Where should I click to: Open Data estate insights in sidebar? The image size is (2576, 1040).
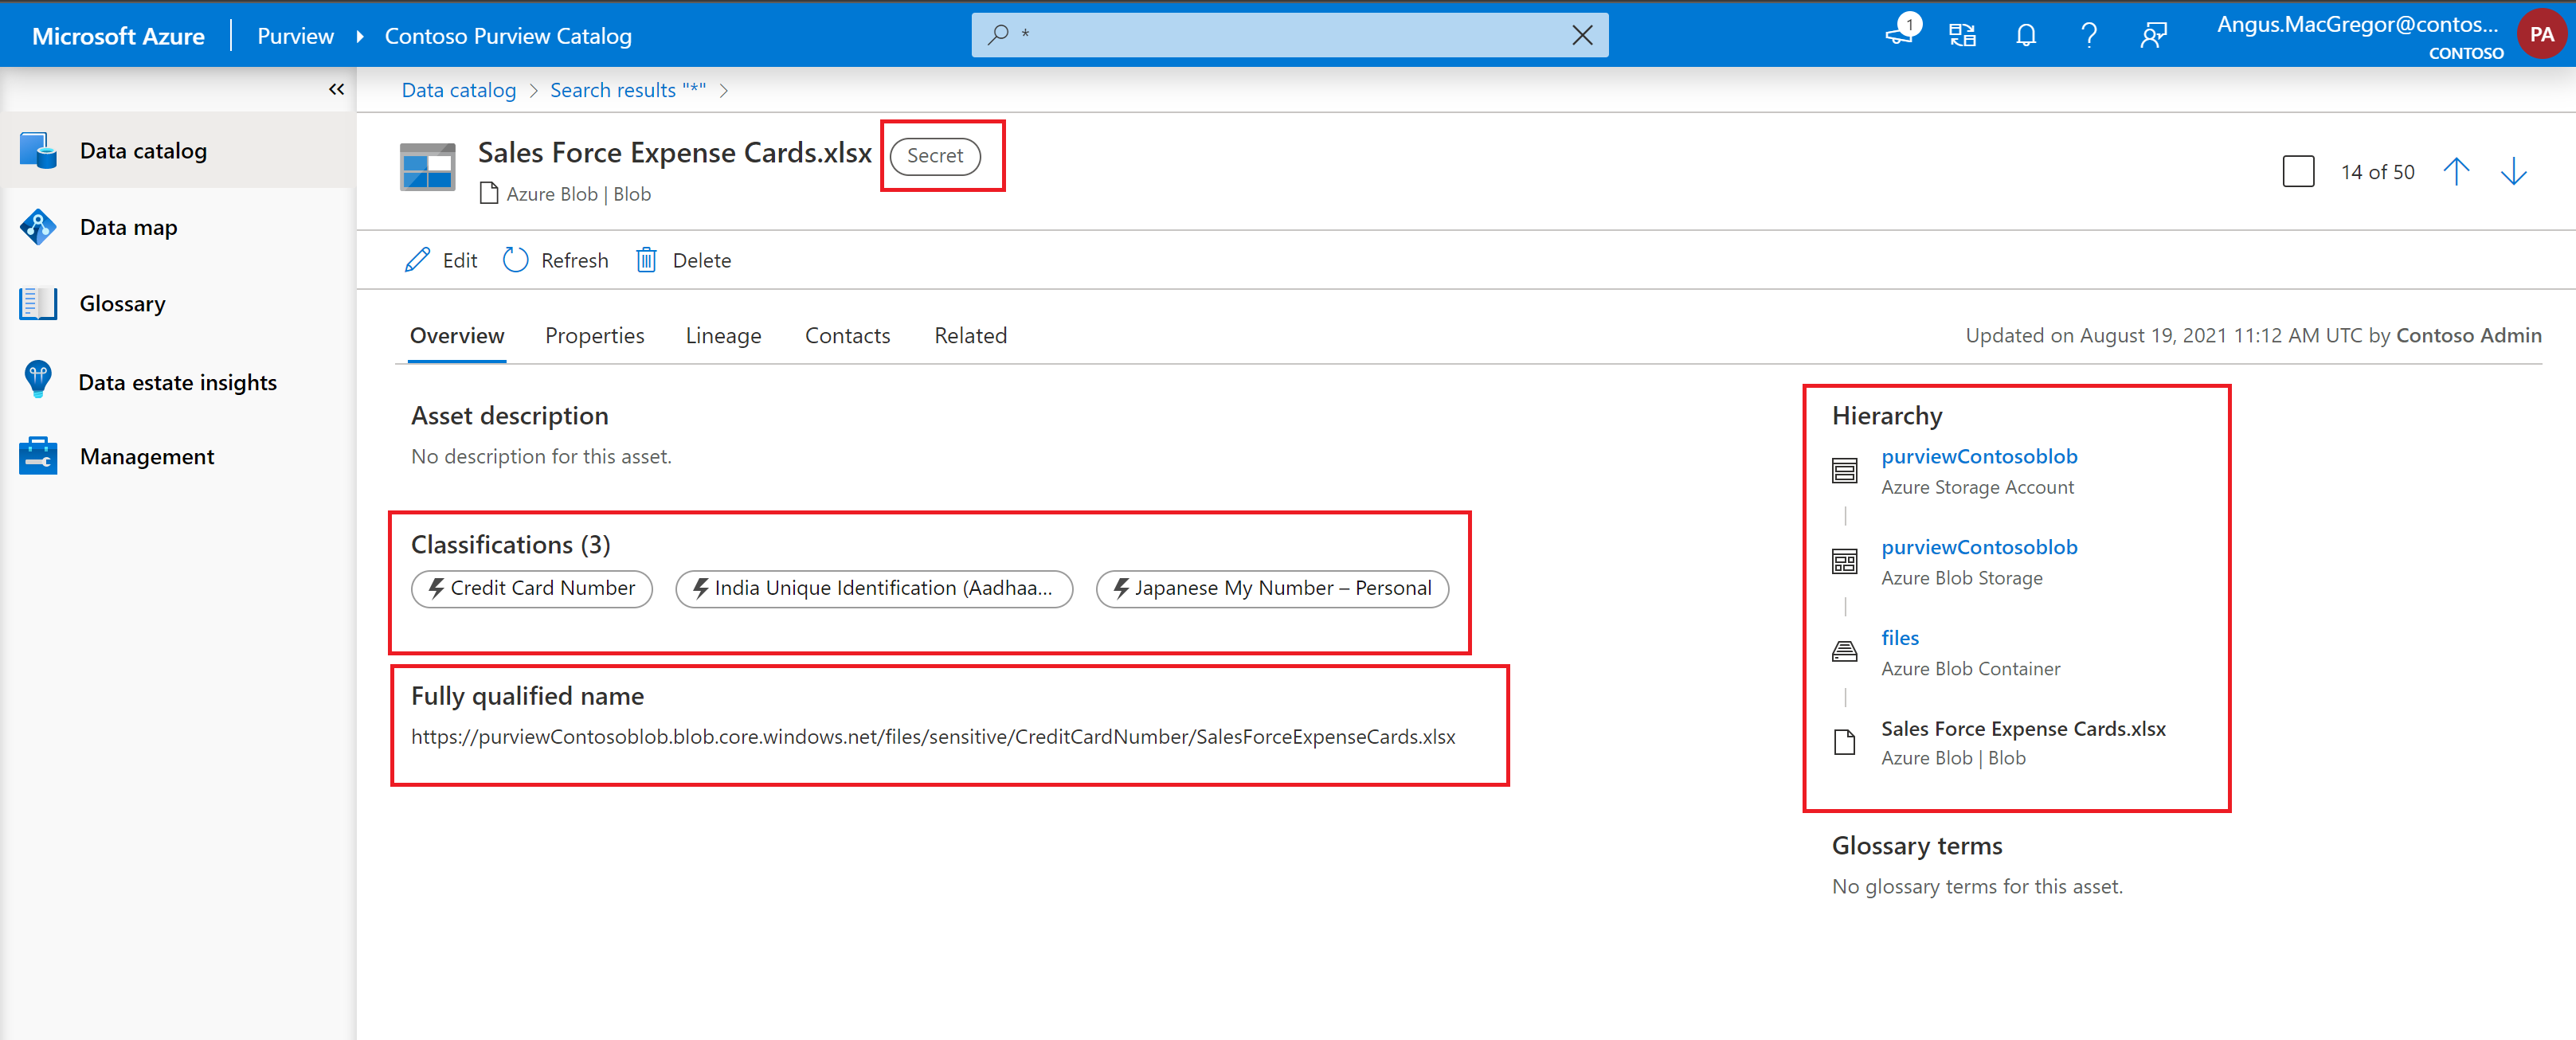177,382
